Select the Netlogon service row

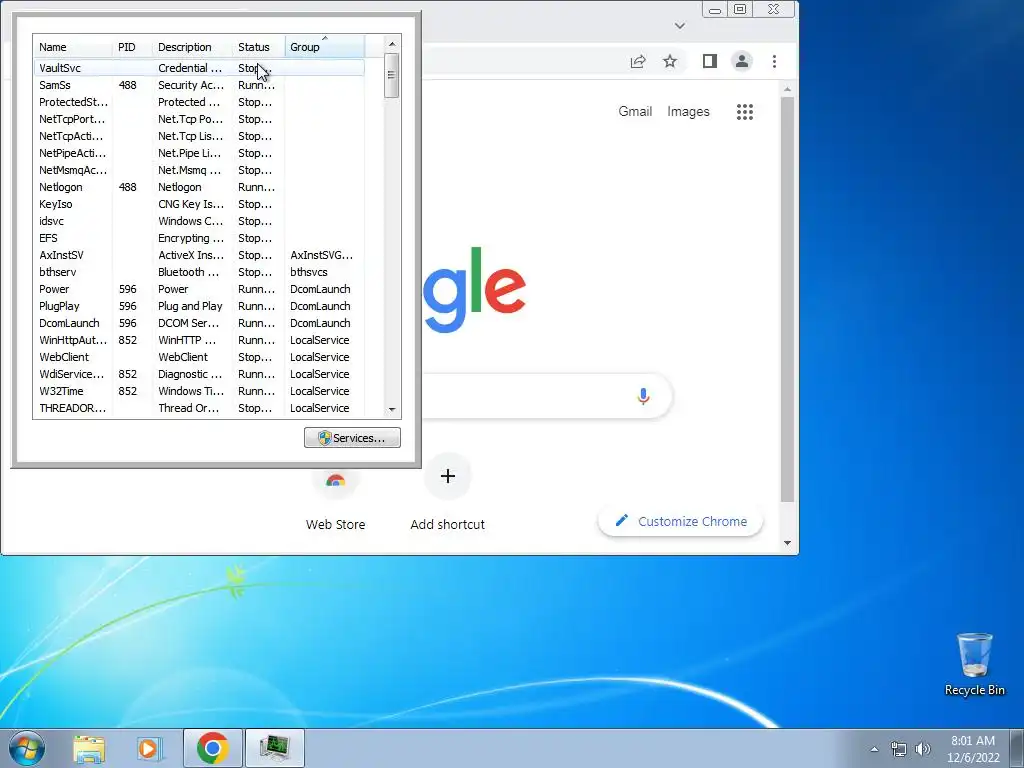(x=199, y=187)
